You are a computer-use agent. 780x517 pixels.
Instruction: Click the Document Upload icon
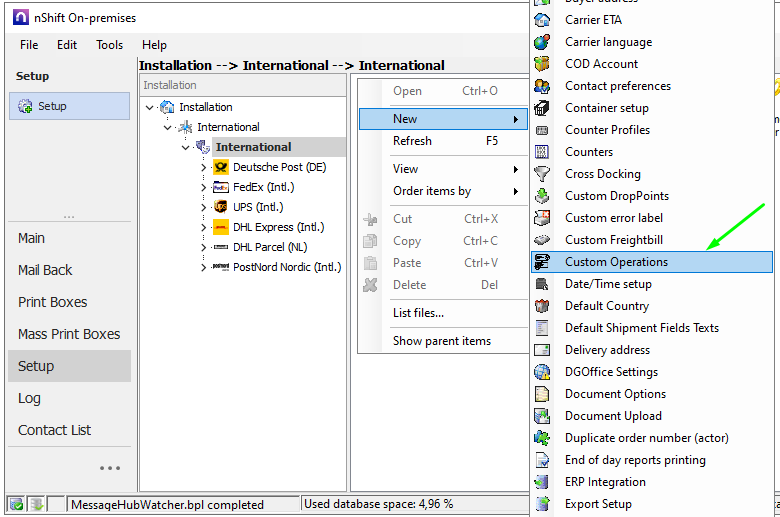point(542,416)
